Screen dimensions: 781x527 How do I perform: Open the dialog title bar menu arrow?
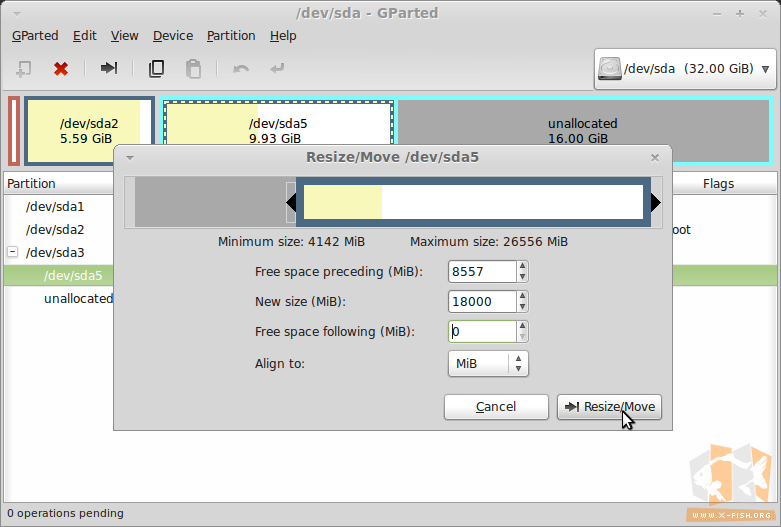(130, 158)
